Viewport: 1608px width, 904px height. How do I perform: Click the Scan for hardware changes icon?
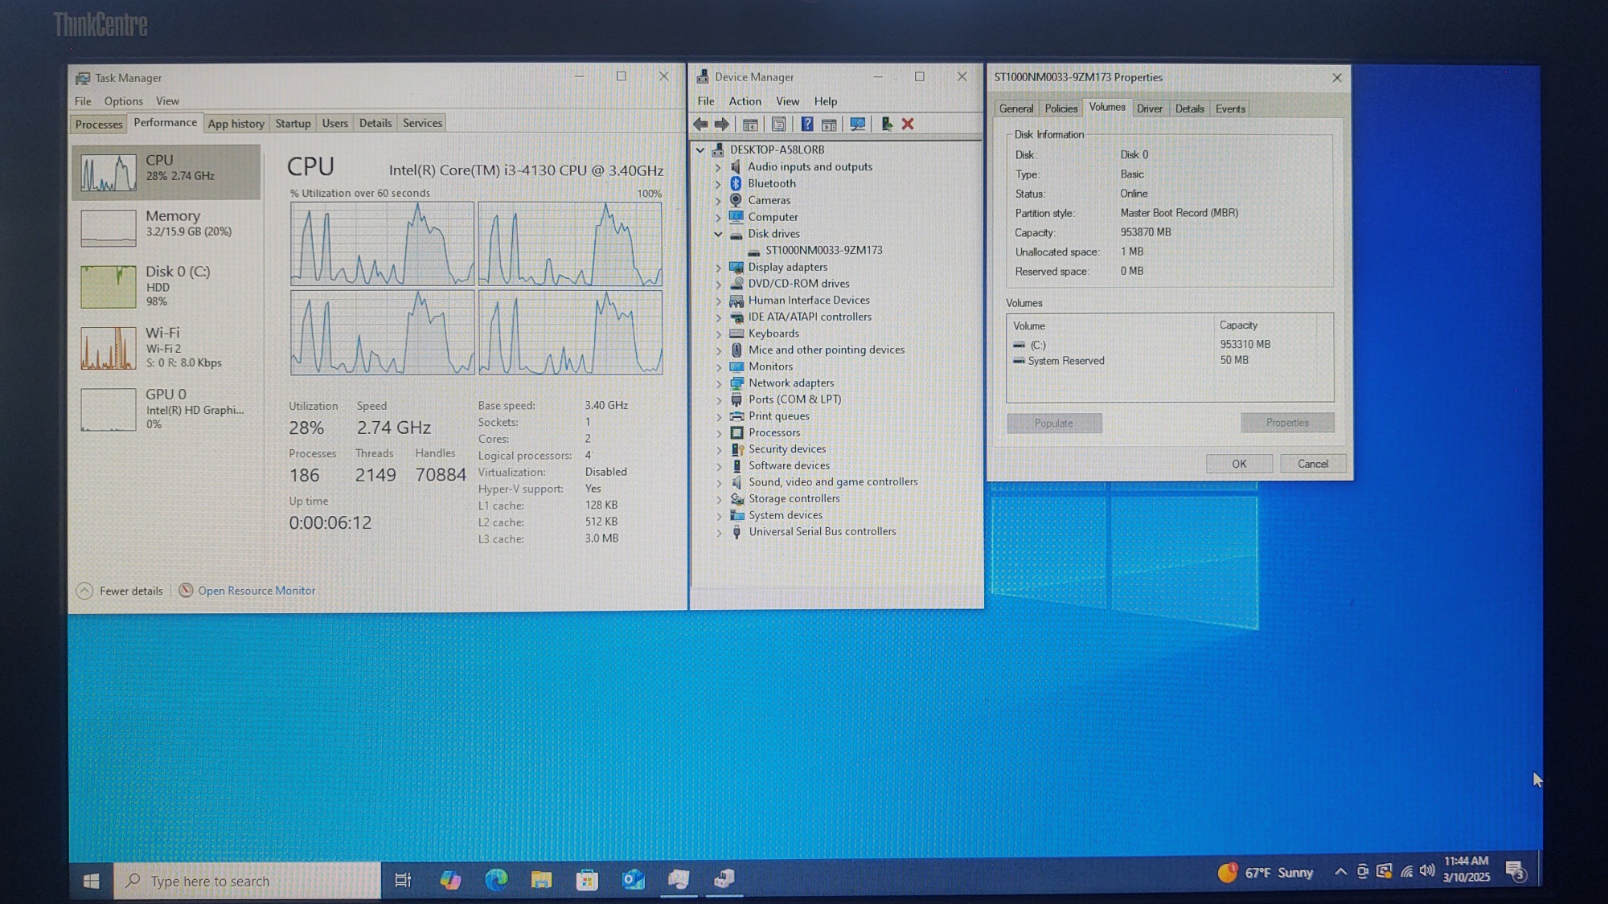[x=857, y=124]
